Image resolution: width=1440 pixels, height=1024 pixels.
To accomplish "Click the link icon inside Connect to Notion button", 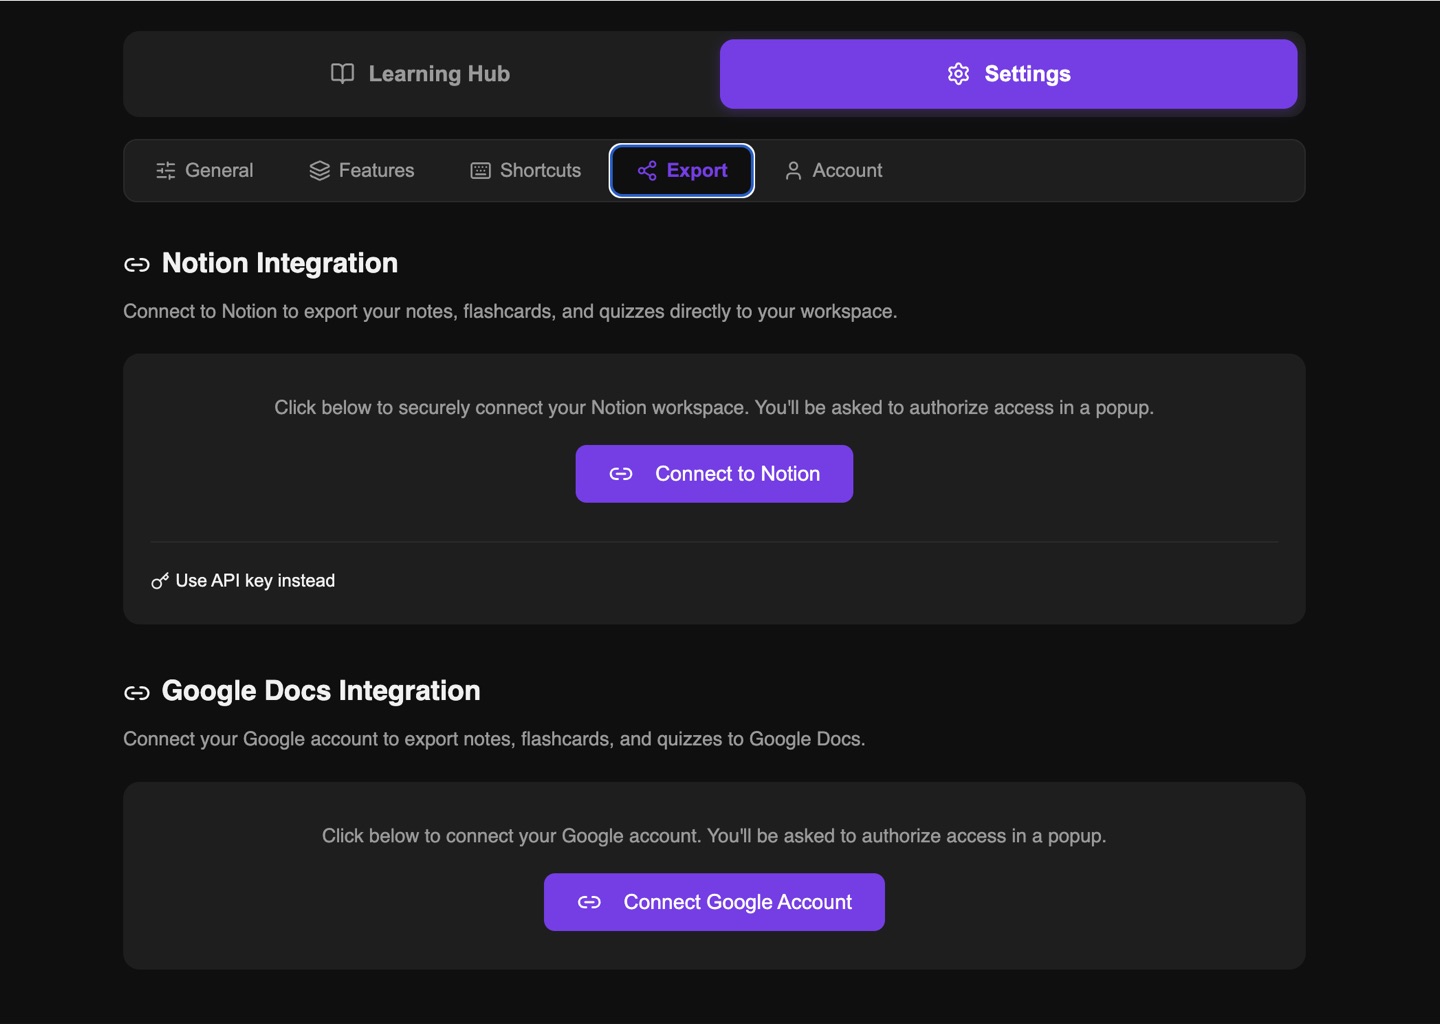I will [622, 473].
